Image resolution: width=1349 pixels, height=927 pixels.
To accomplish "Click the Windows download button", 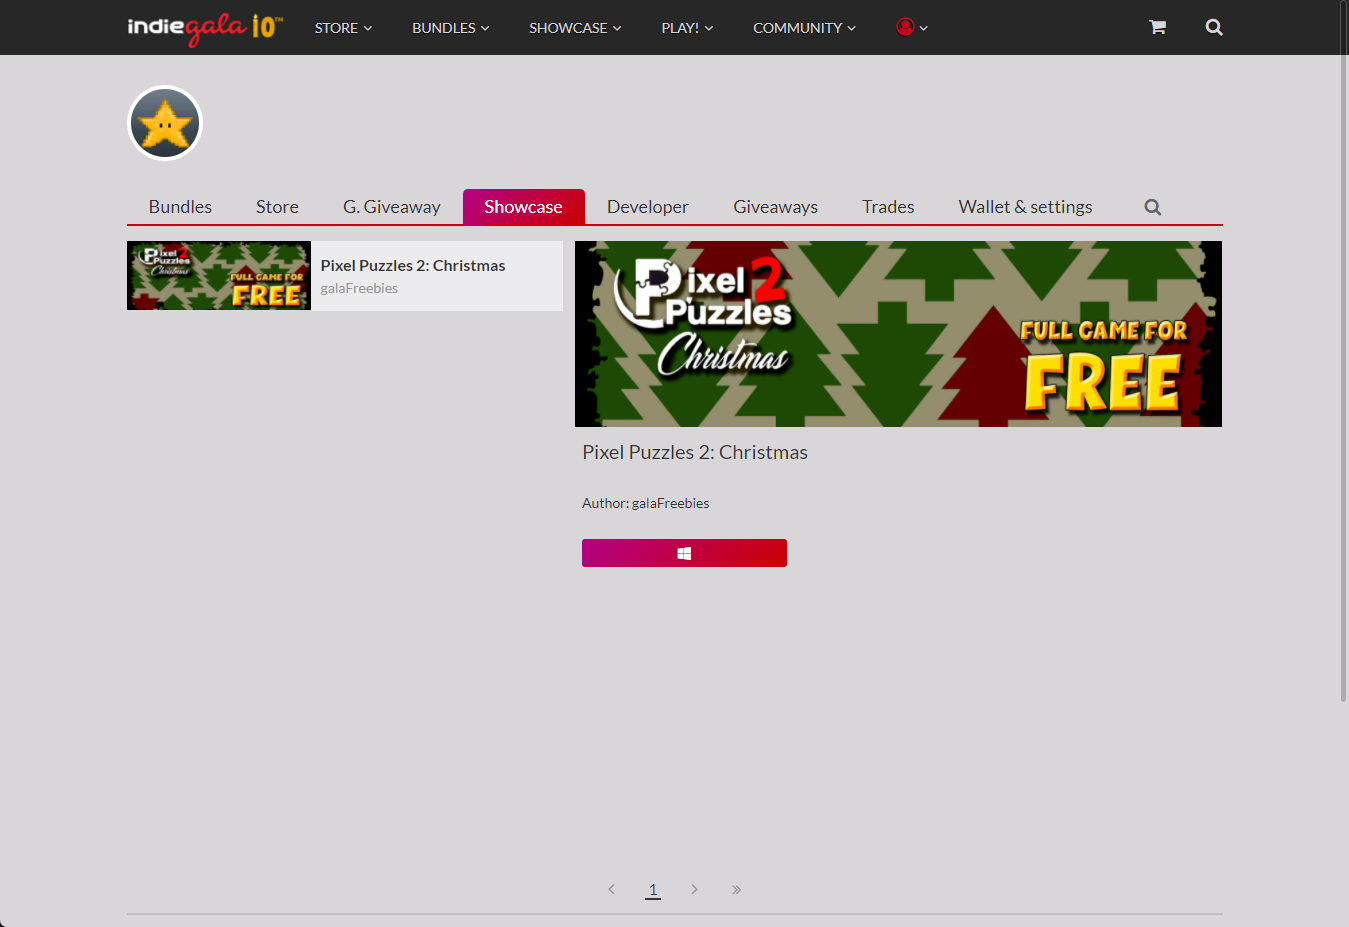I will (684, 553).
